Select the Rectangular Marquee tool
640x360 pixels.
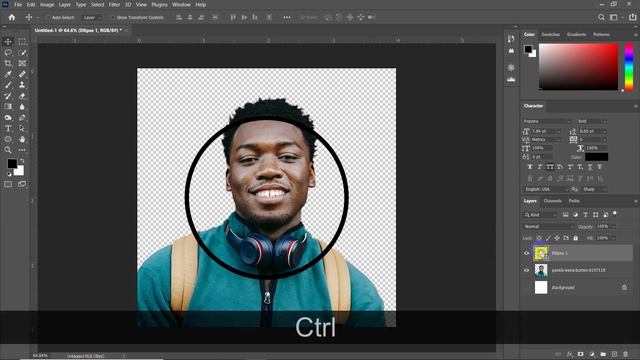coord(22,42)
